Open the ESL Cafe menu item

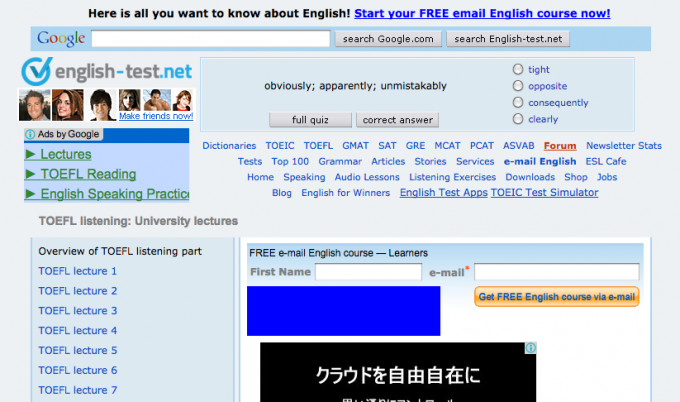click(606, 161)
